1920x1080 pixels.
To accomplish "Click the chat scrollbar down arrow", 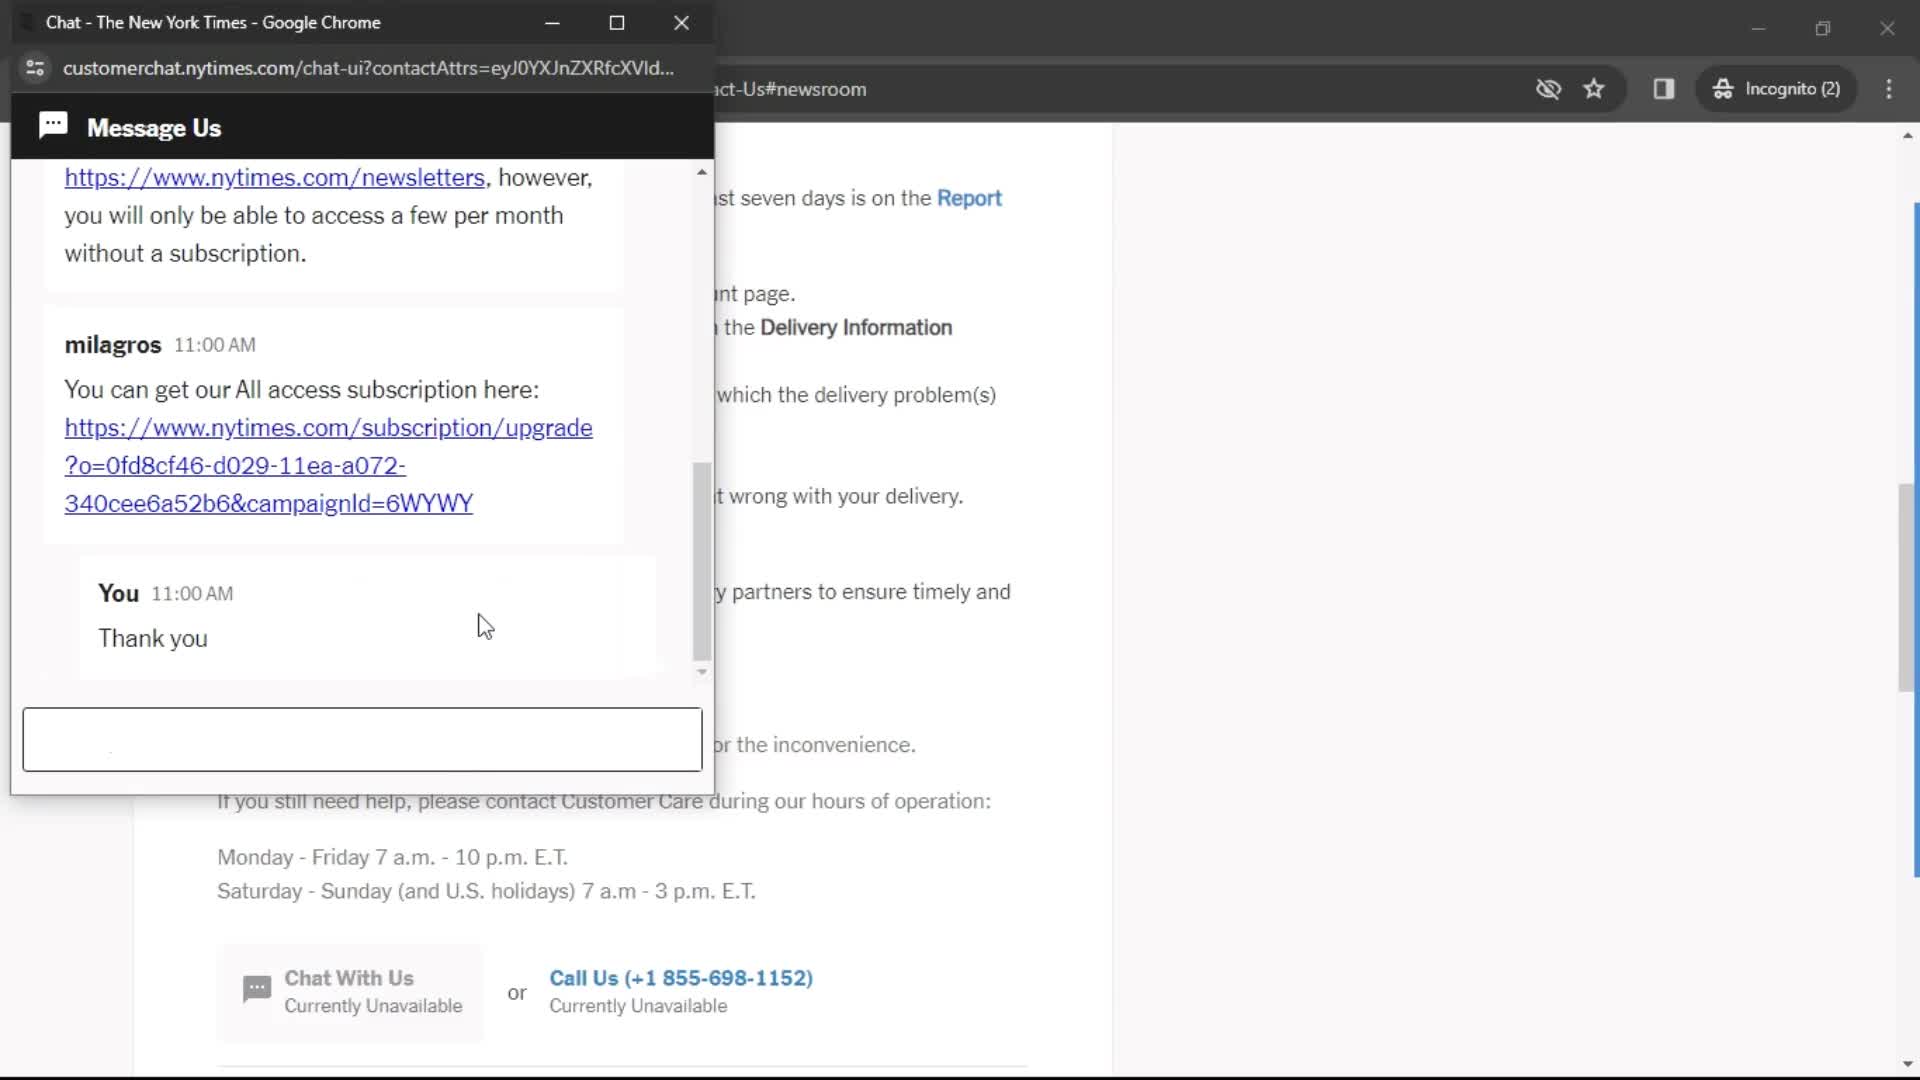I will coord(702,672).
